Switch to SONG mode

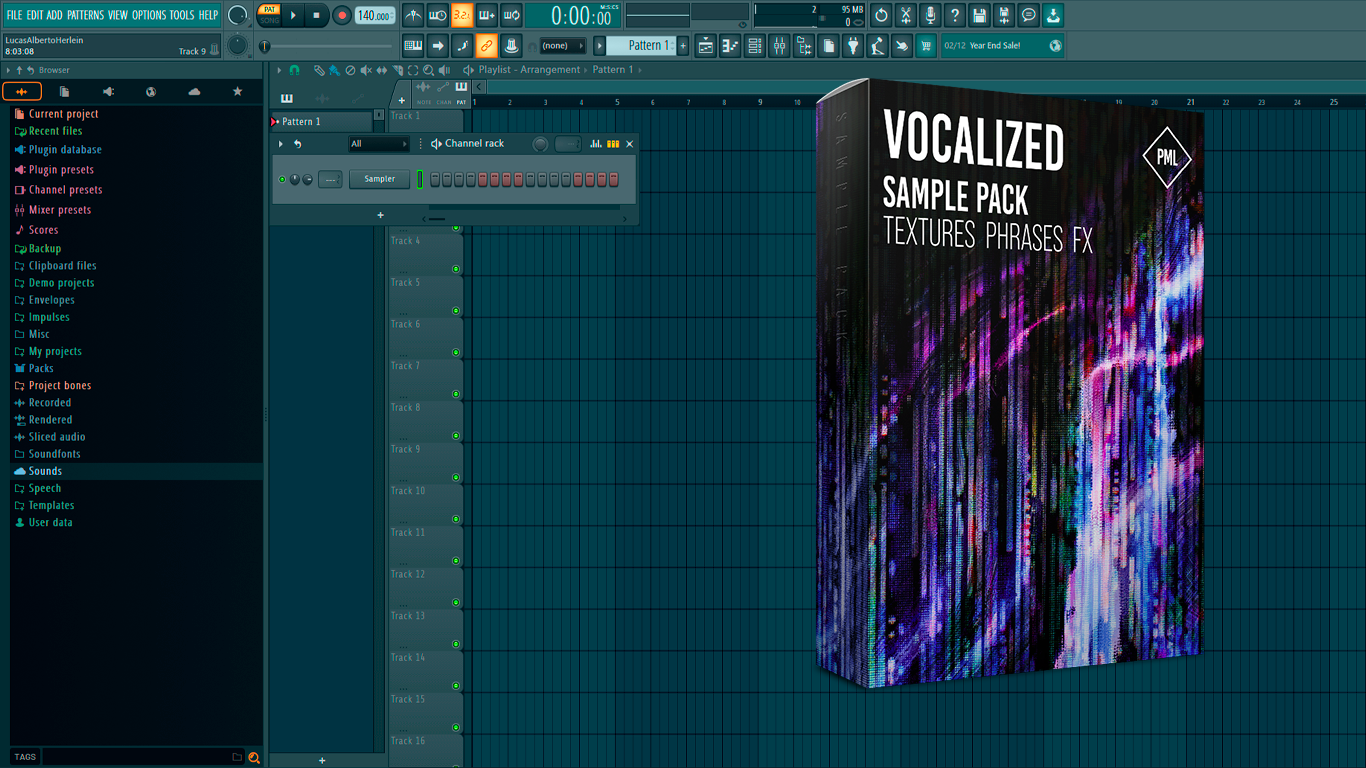270,20
